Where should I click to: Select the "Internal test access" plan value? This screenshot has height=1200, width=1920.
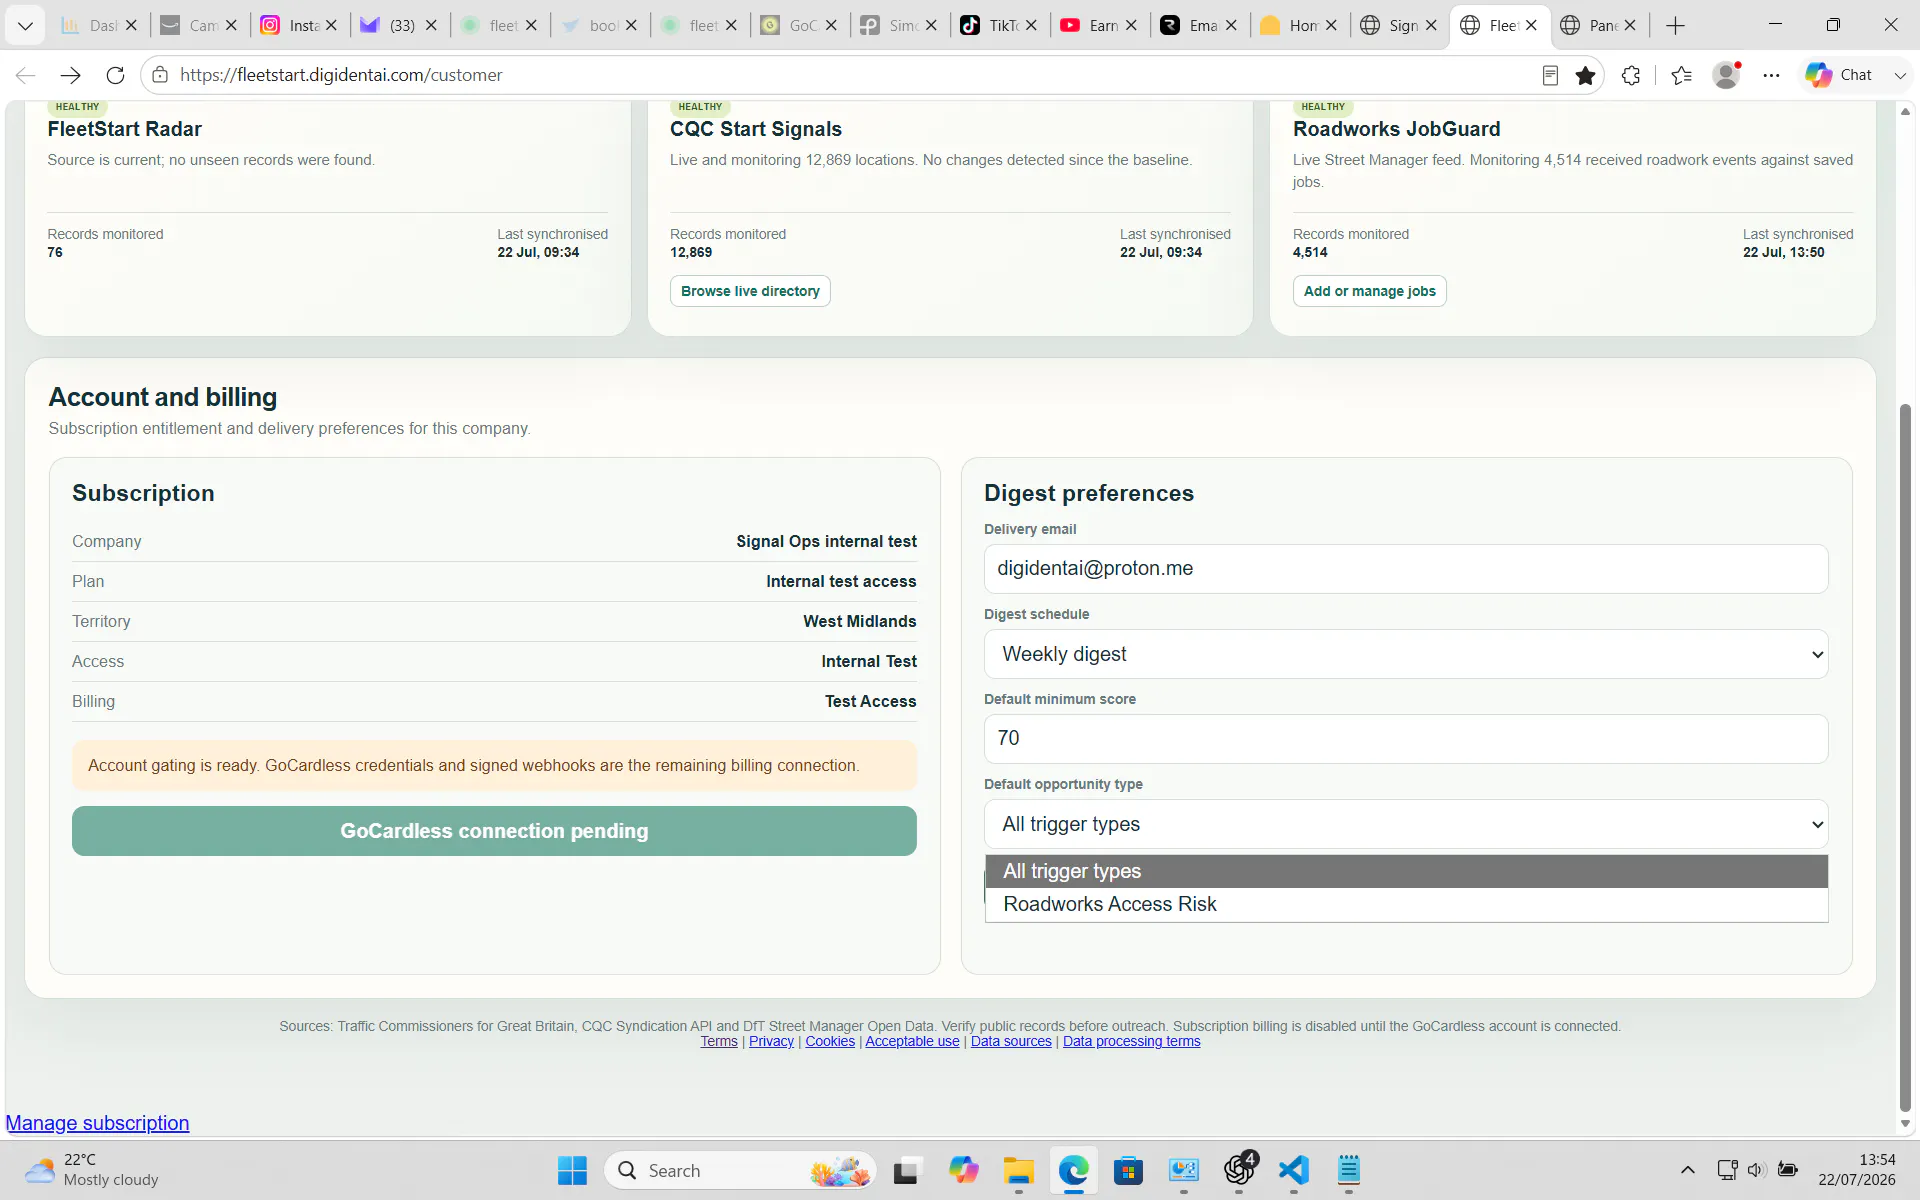pos(841,581)
